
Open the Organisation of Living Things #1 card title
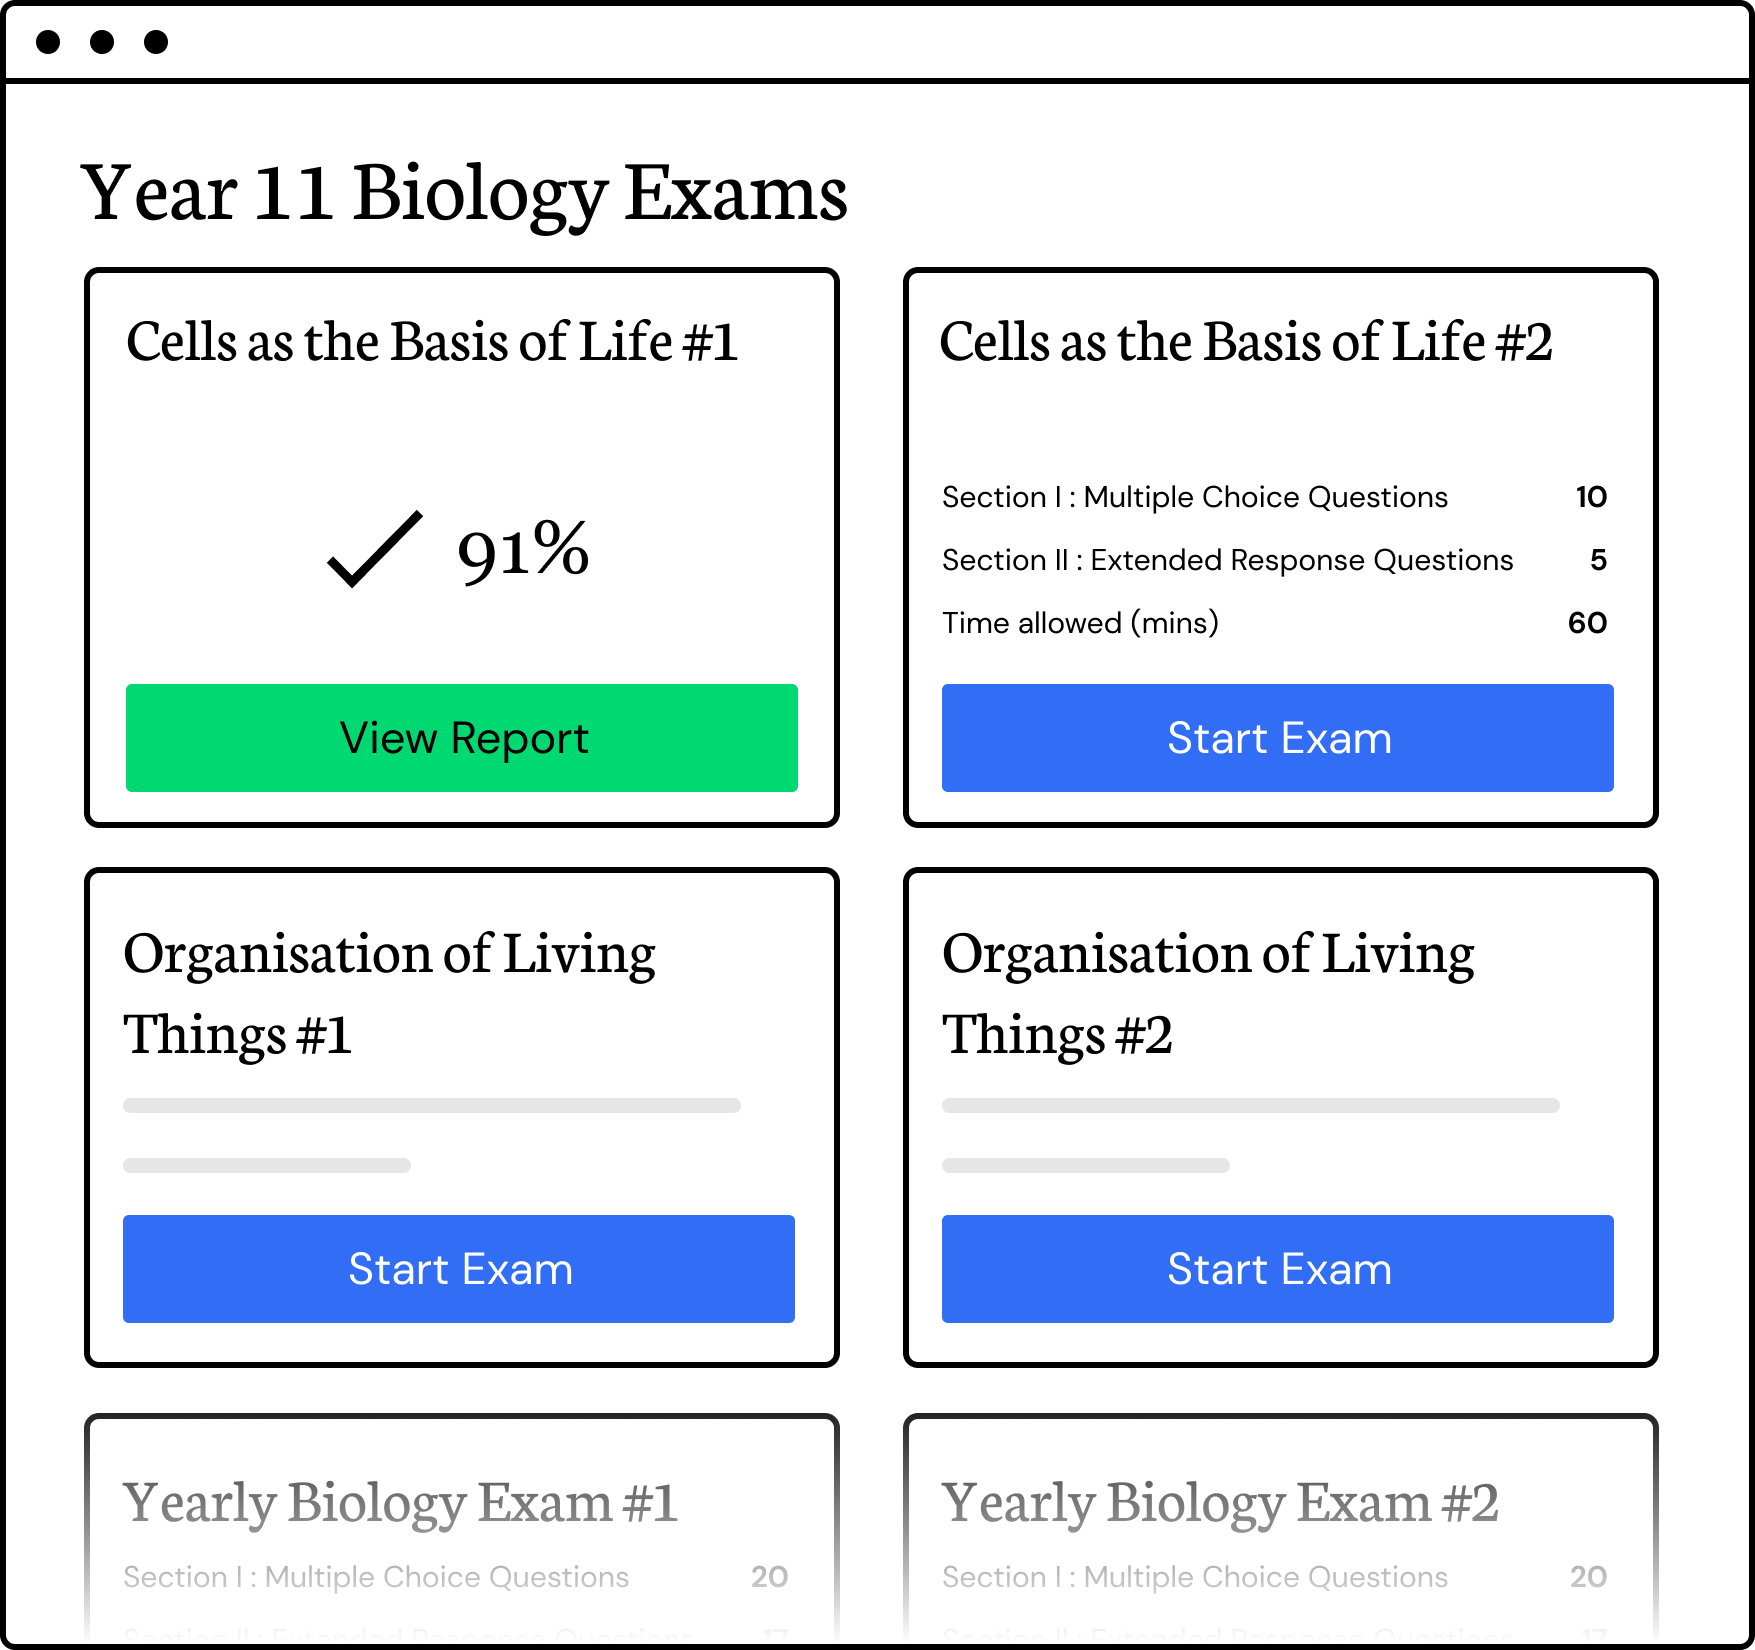[x=389, y=993]
